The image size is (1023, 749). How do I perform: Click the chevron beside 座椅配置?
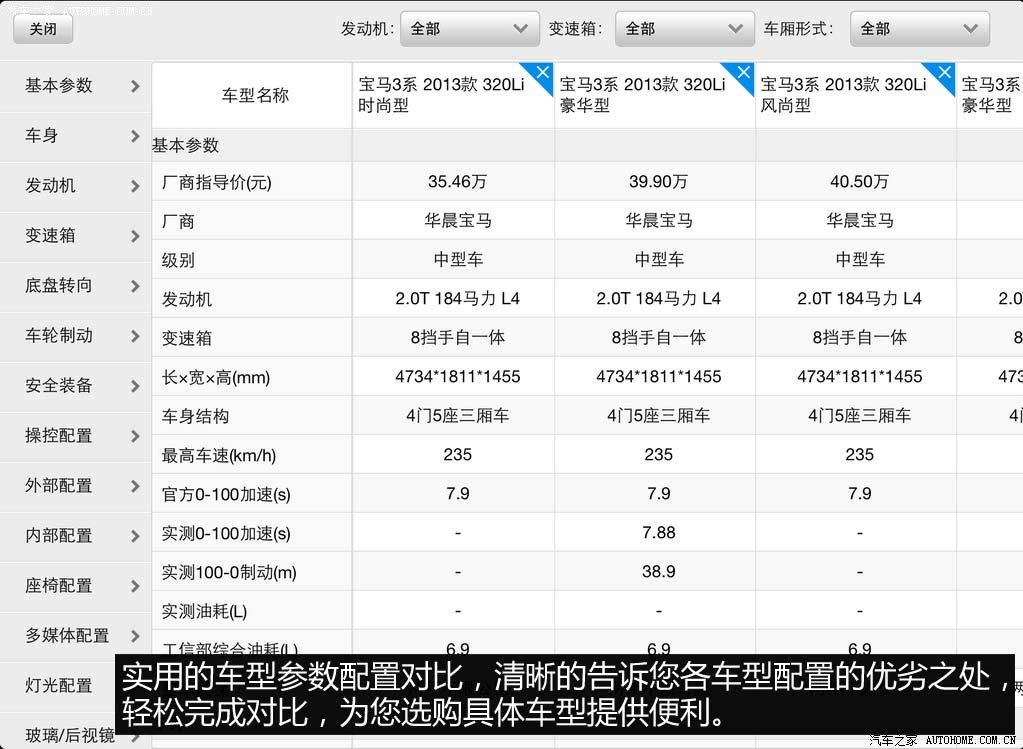[135, 586]
